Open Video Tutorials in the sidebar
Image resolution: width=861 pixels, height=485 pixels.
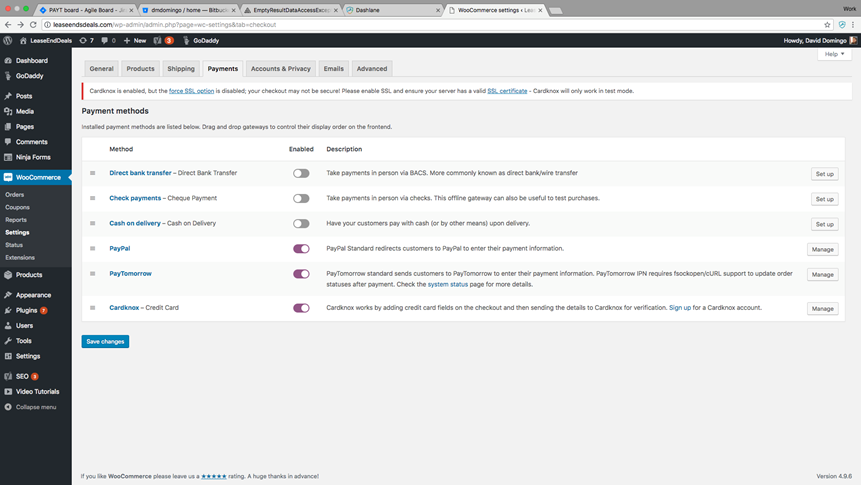(x=36, y=392)
